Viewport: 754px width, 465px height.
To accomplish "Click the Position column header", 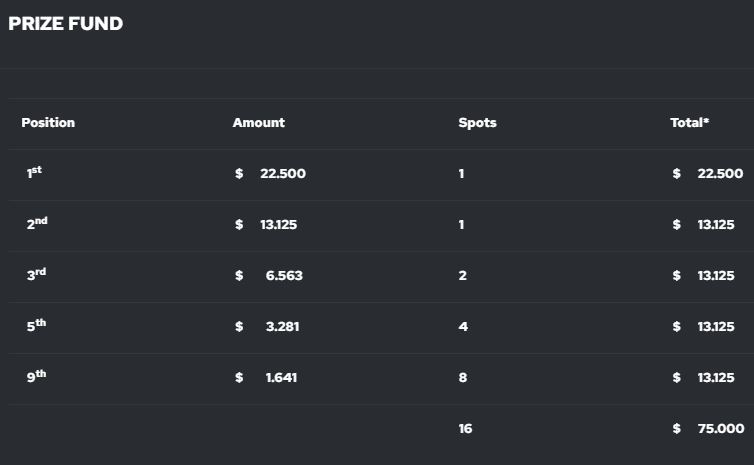I will [48, 123].
